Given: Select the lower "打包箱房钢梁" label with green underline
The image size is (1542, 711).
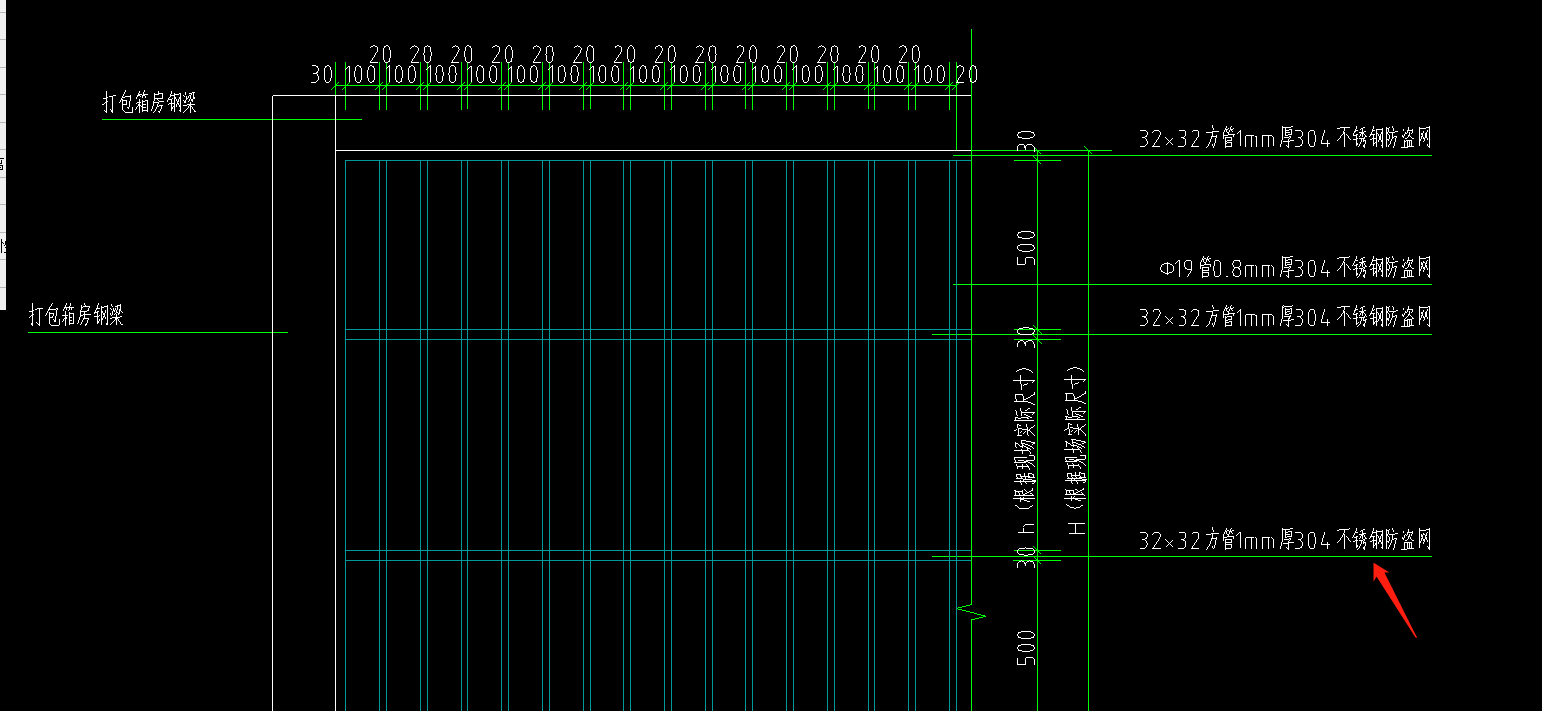Looking at the screenshot, I should point(76,317).
